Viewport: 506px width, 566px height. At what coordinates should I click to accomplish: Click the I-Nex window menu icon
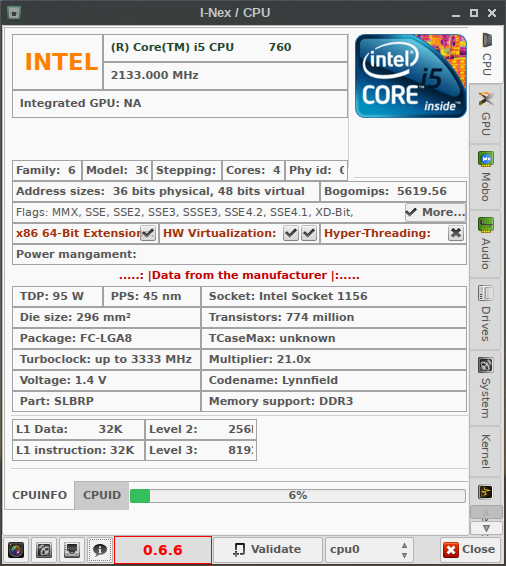click(x=14, y=13)
